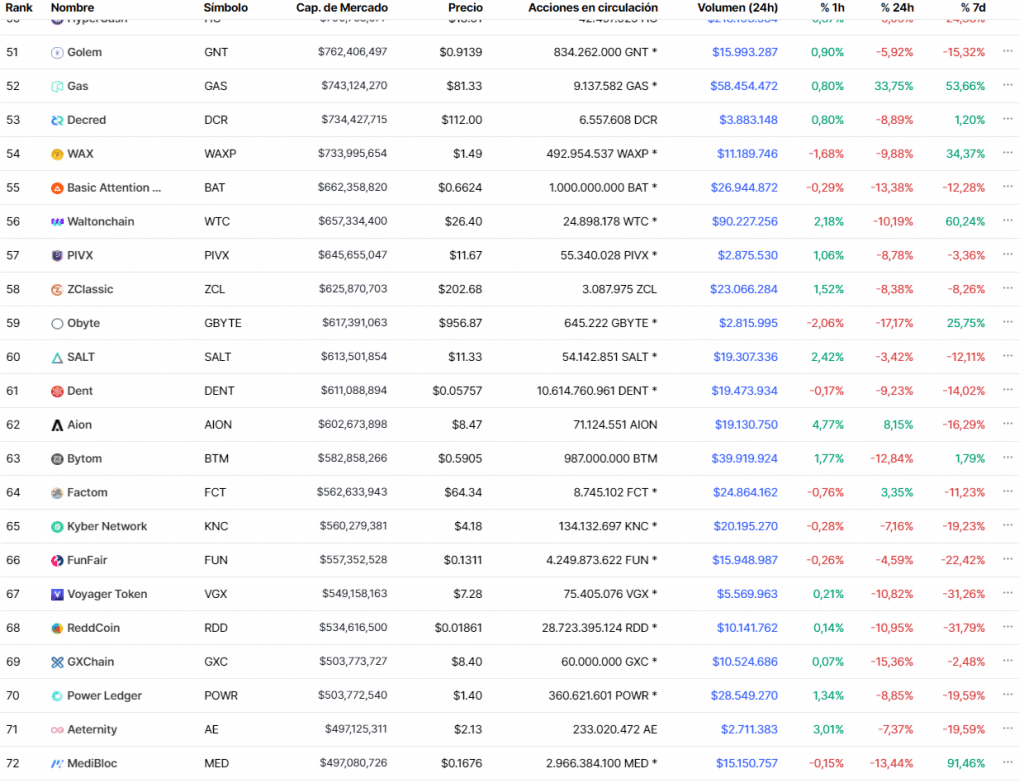This screenshot has width=1024, height=783.
Task: Open the more options menu for Golem row
Action: click(1008, 51)
